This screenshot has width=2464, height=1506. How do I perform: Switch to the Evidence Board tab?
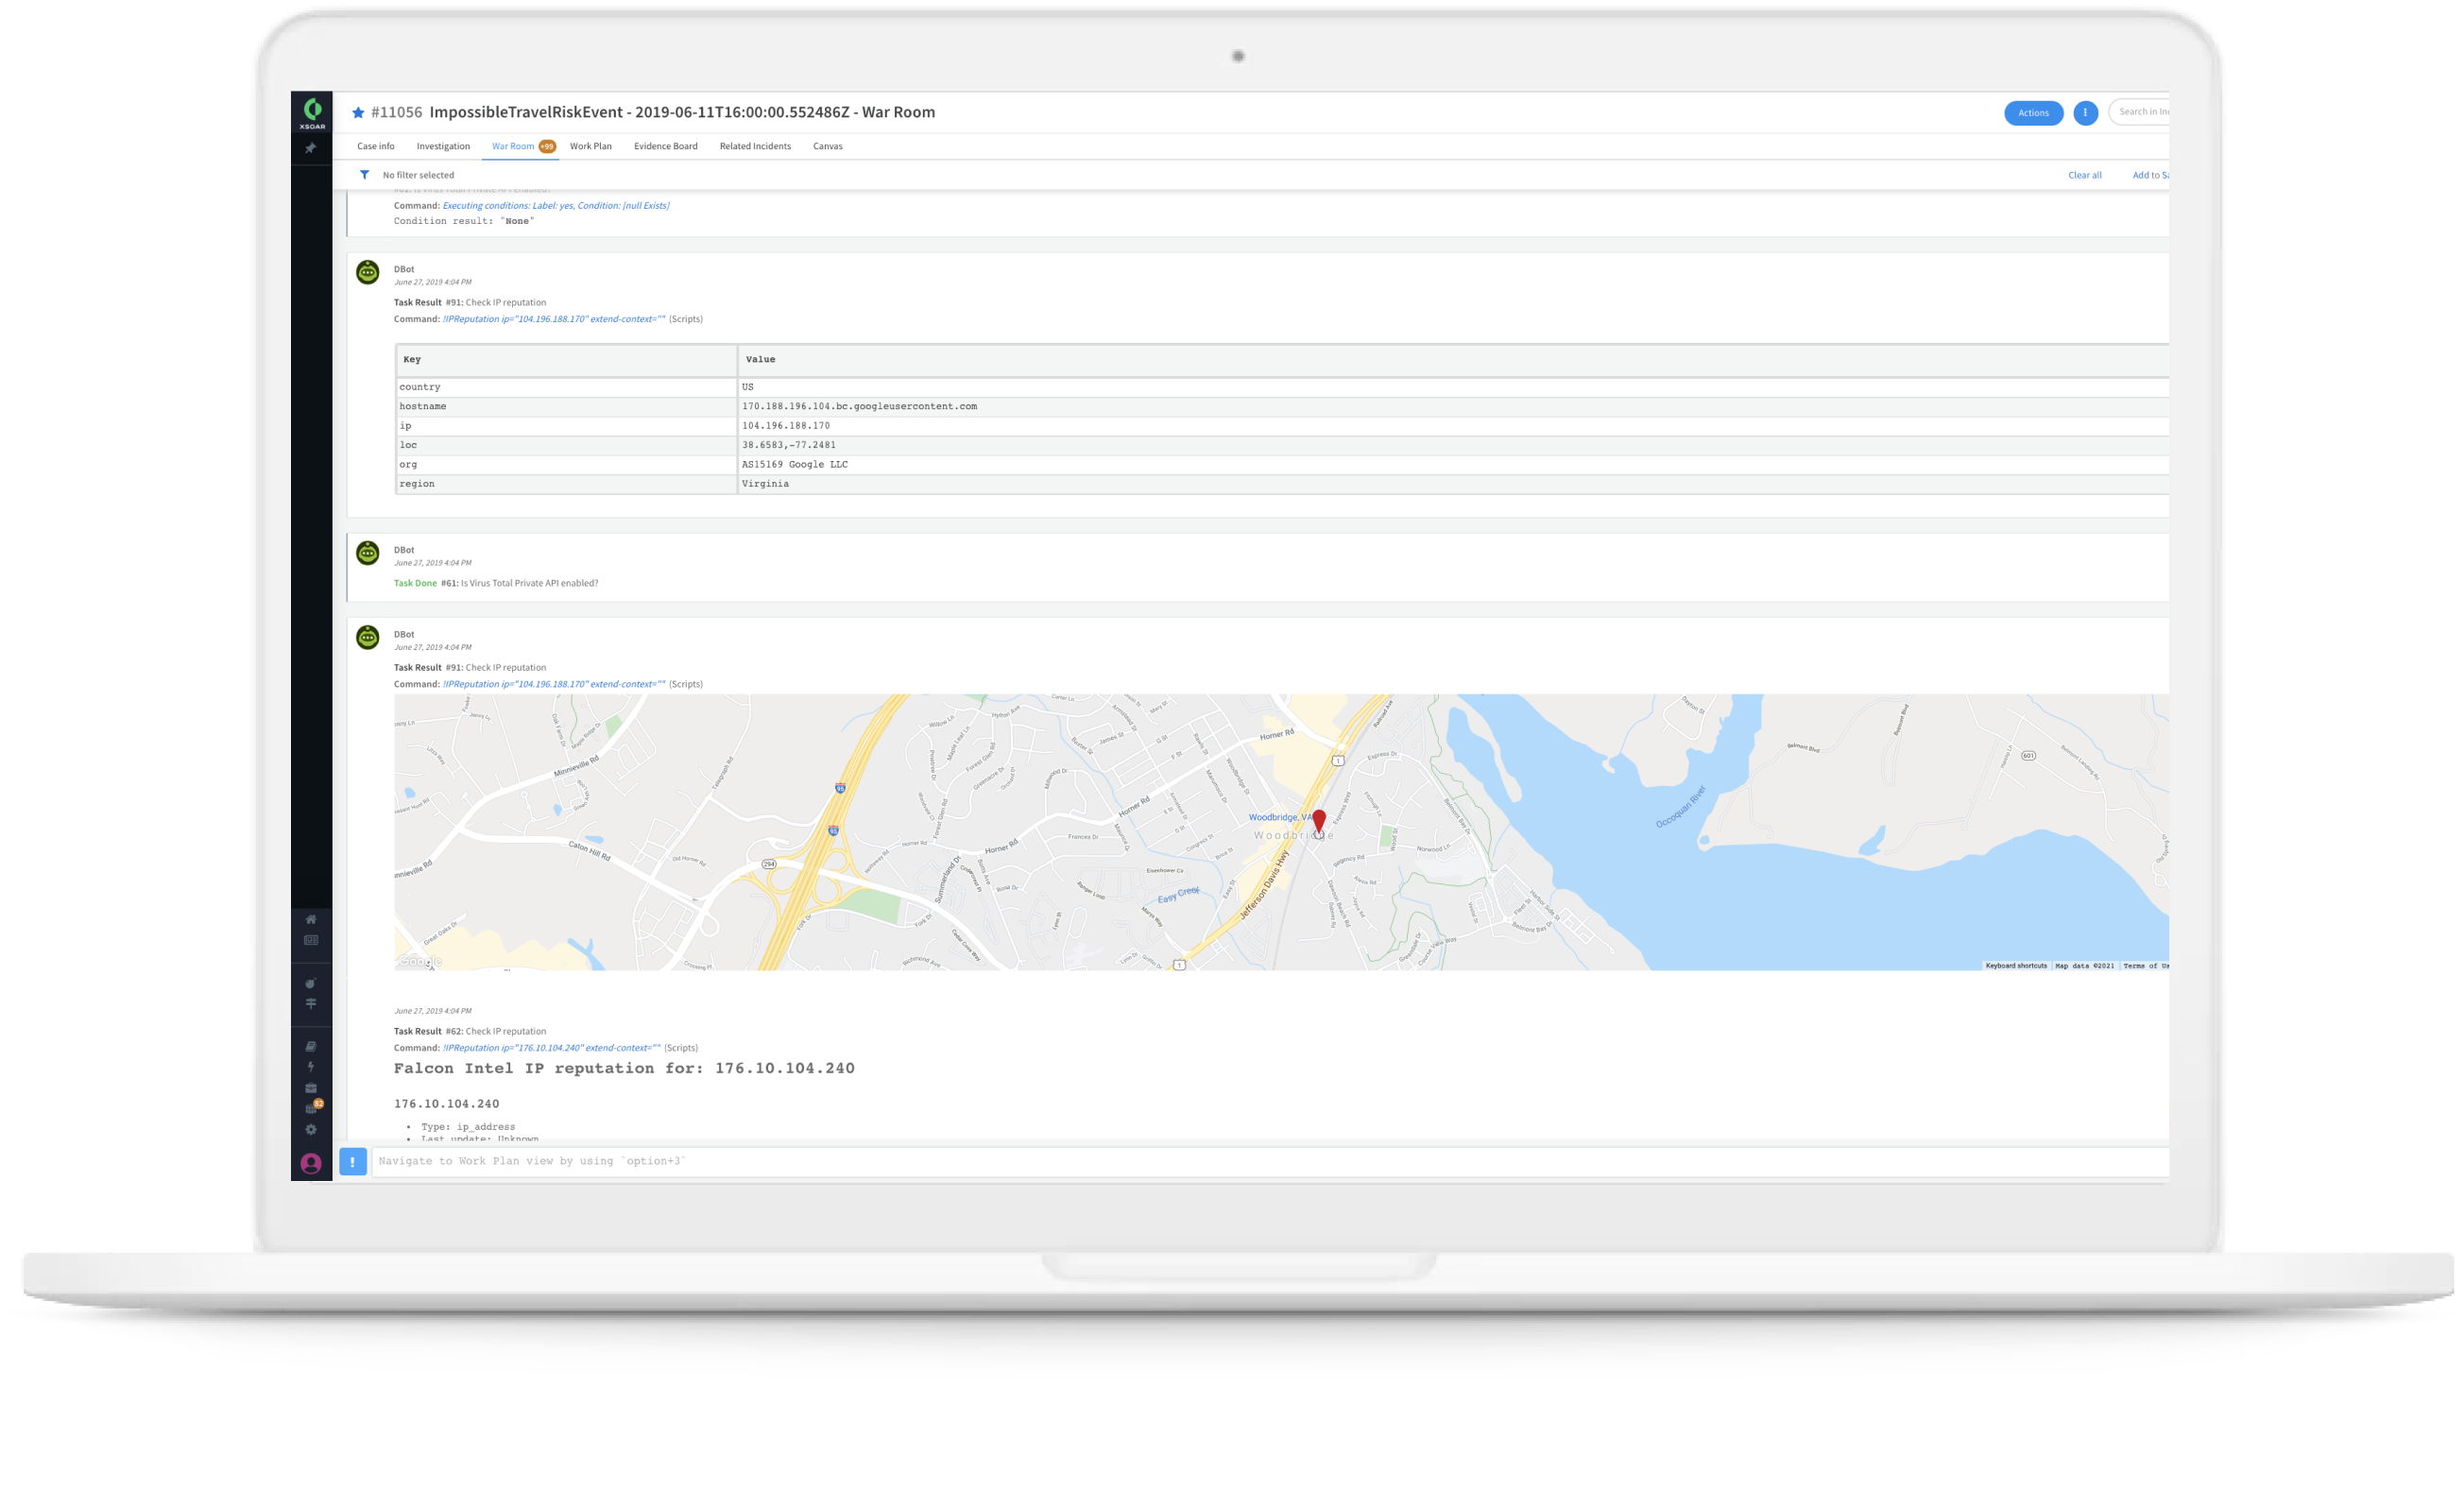(x=665, y=146)
